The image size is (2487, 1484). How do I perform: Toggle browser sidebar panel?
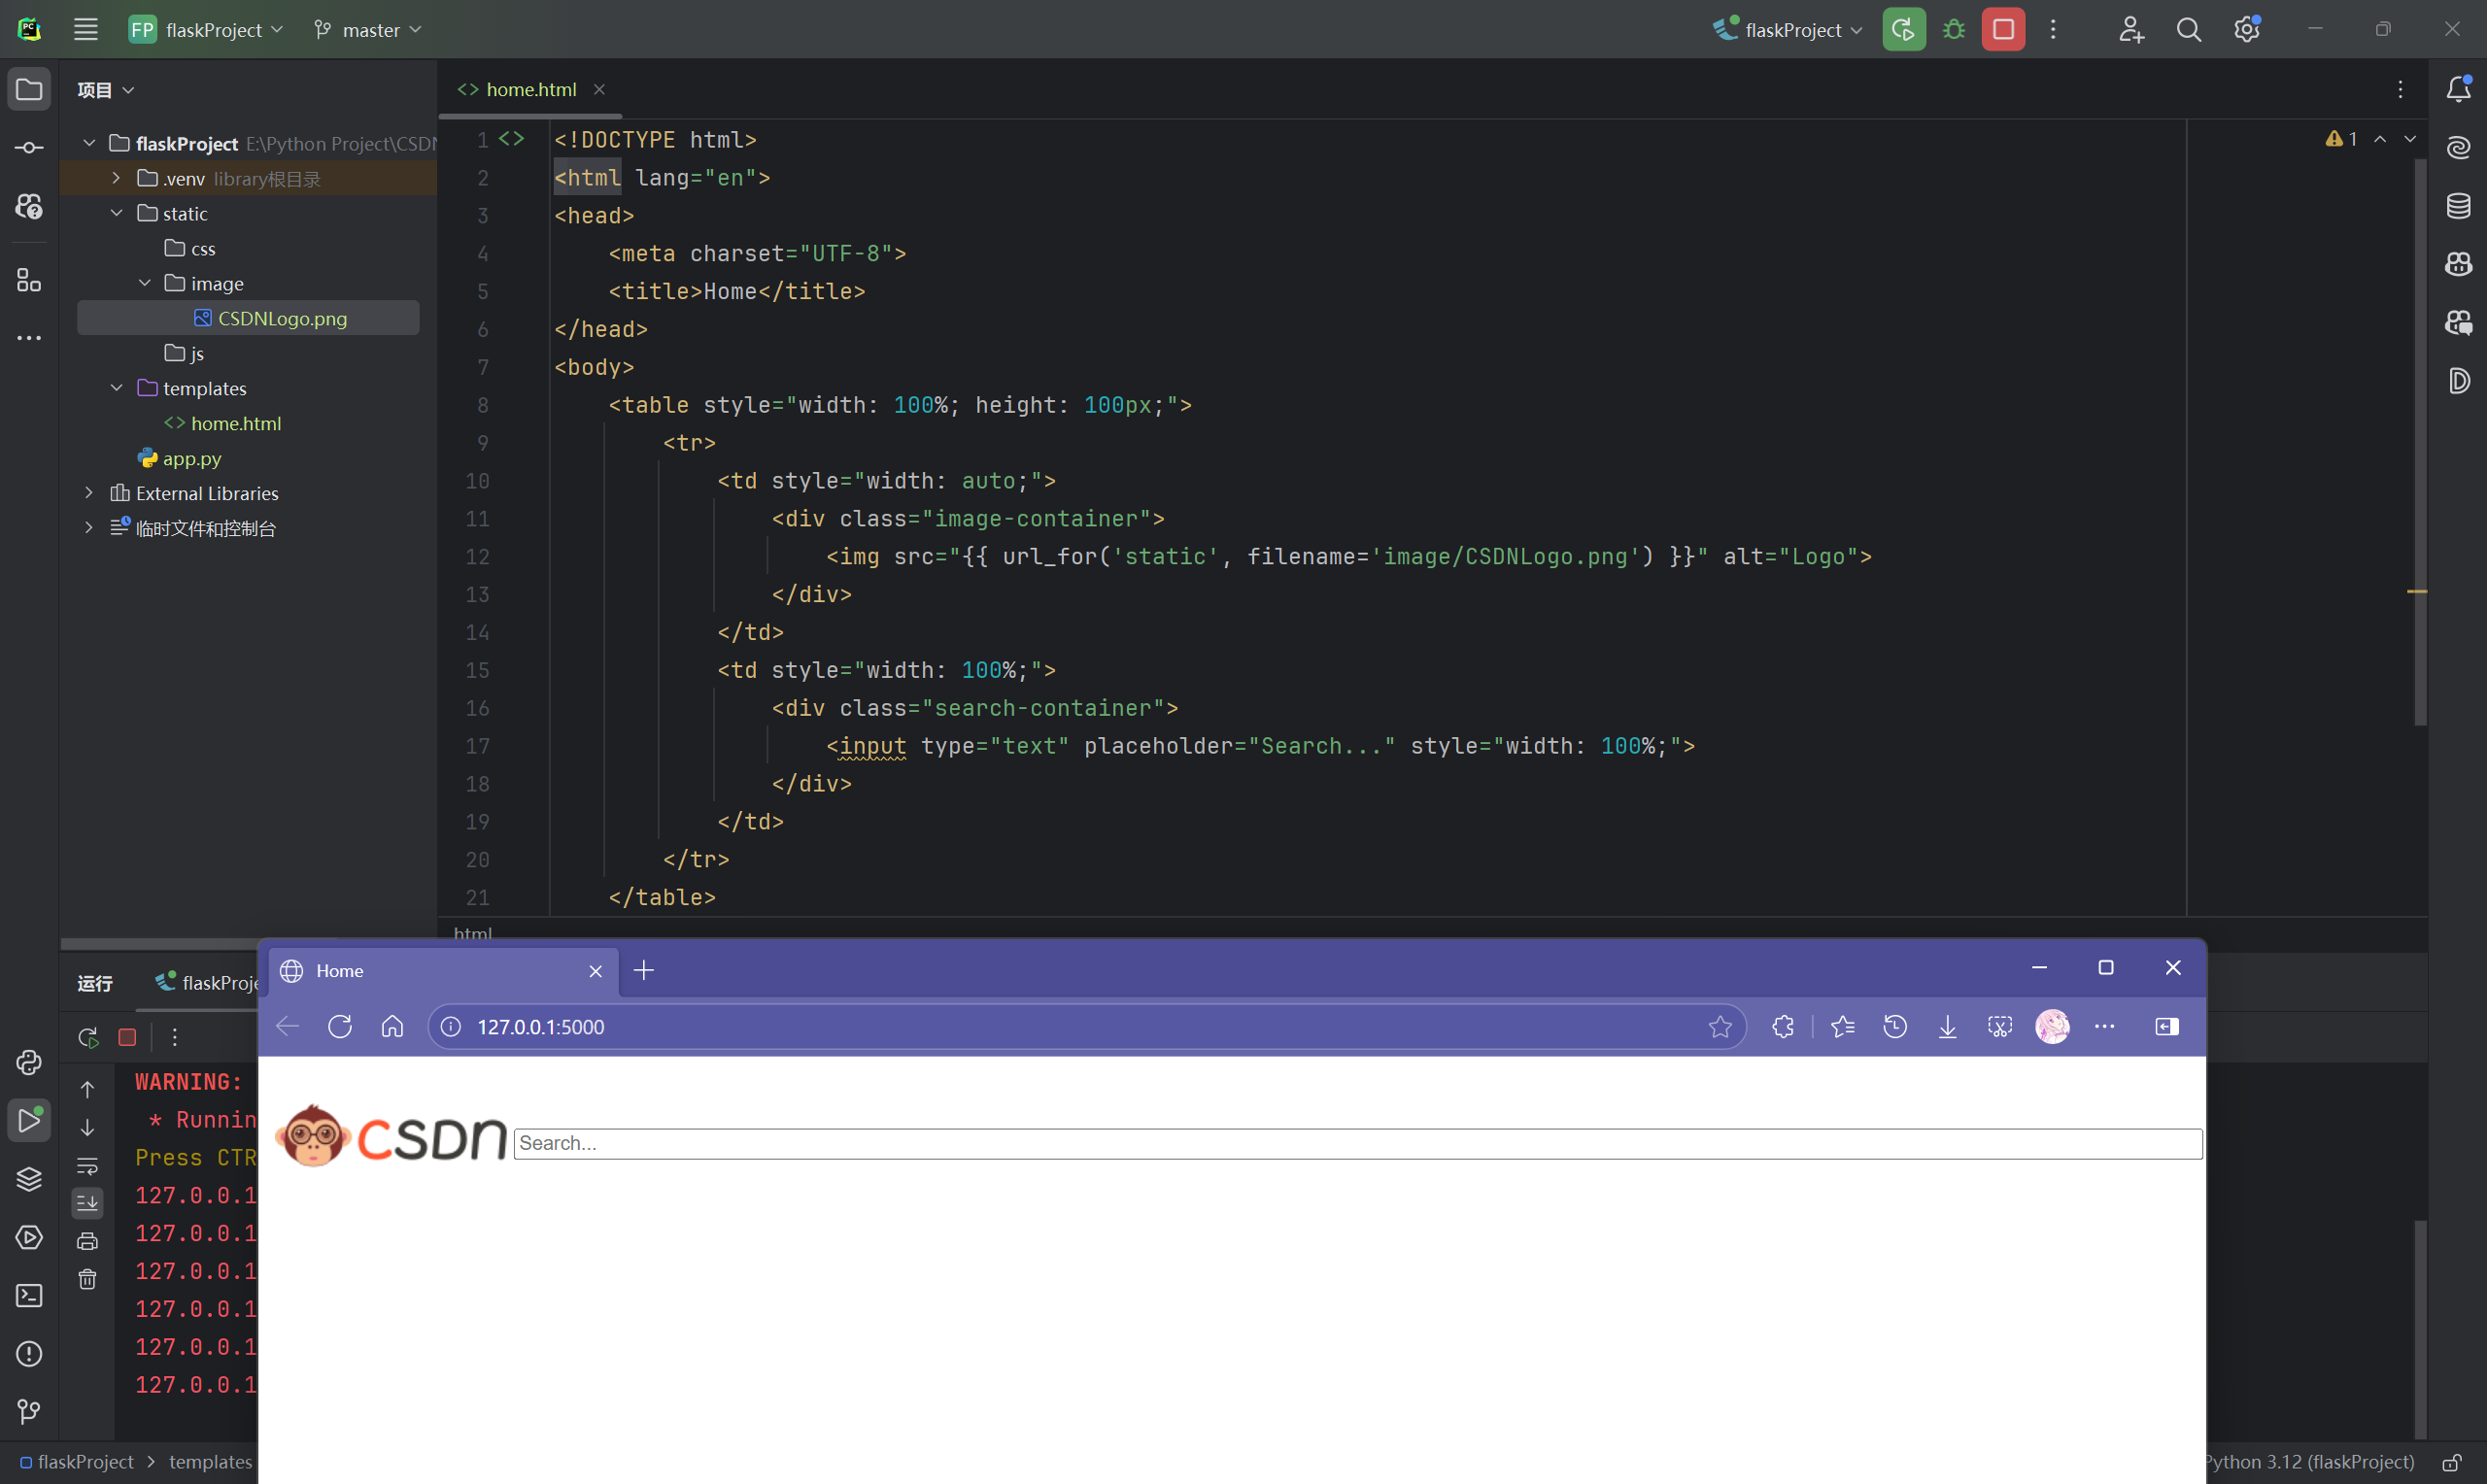click(2167, 1026)
